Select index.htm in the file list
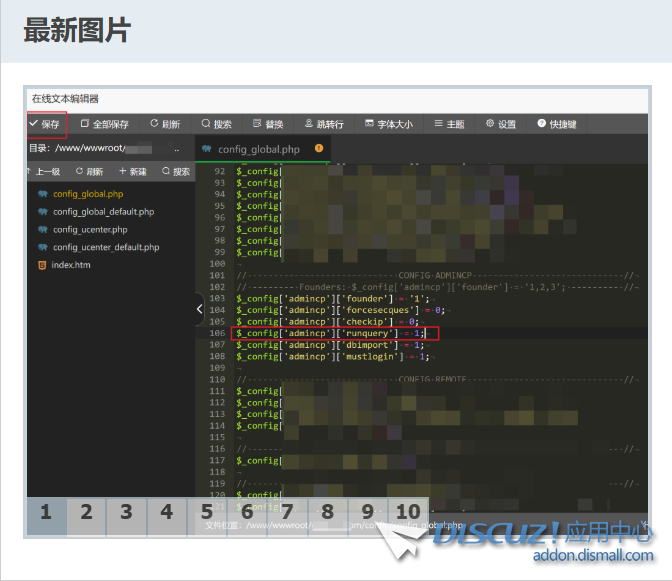 tap(71, 265)
